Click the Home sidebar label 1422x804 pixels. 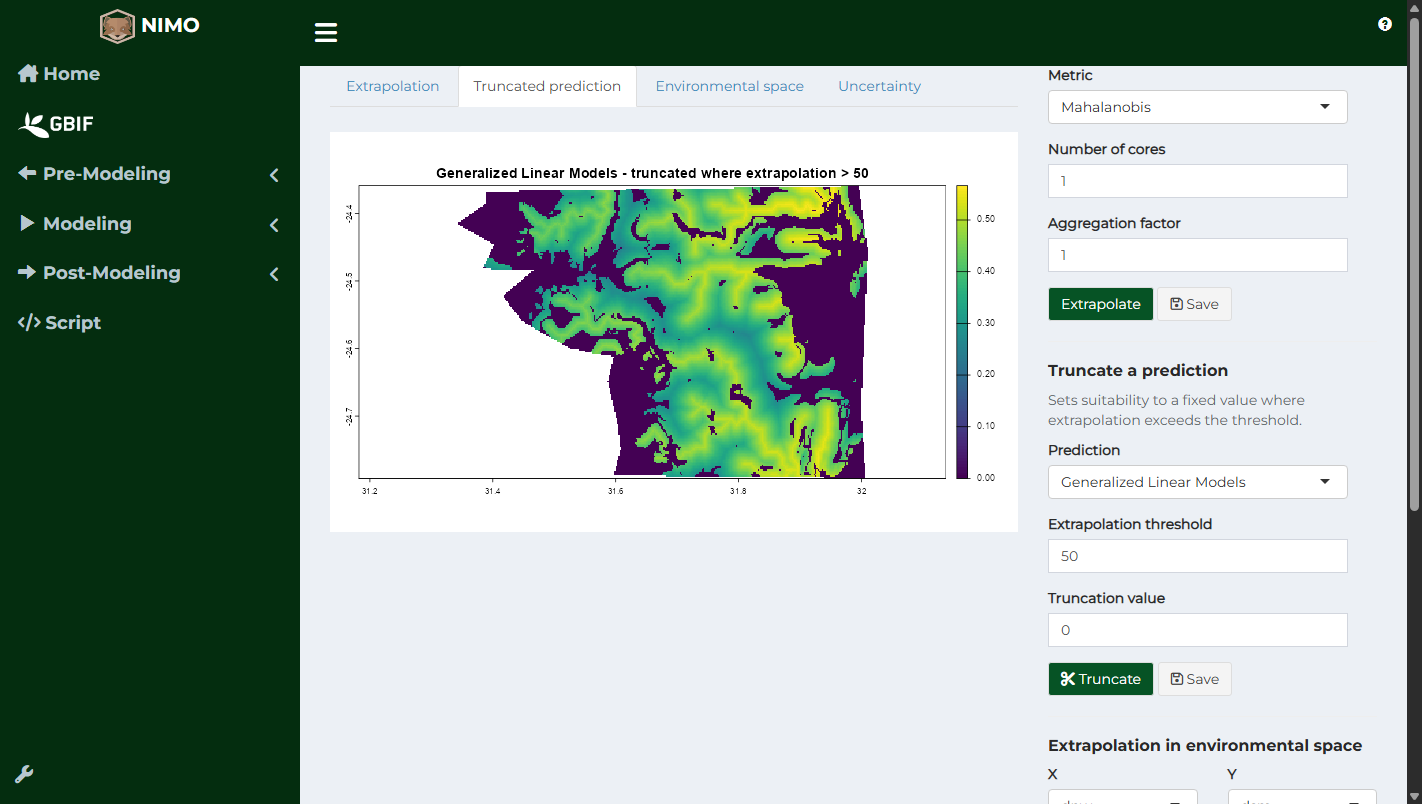point(72,74)
